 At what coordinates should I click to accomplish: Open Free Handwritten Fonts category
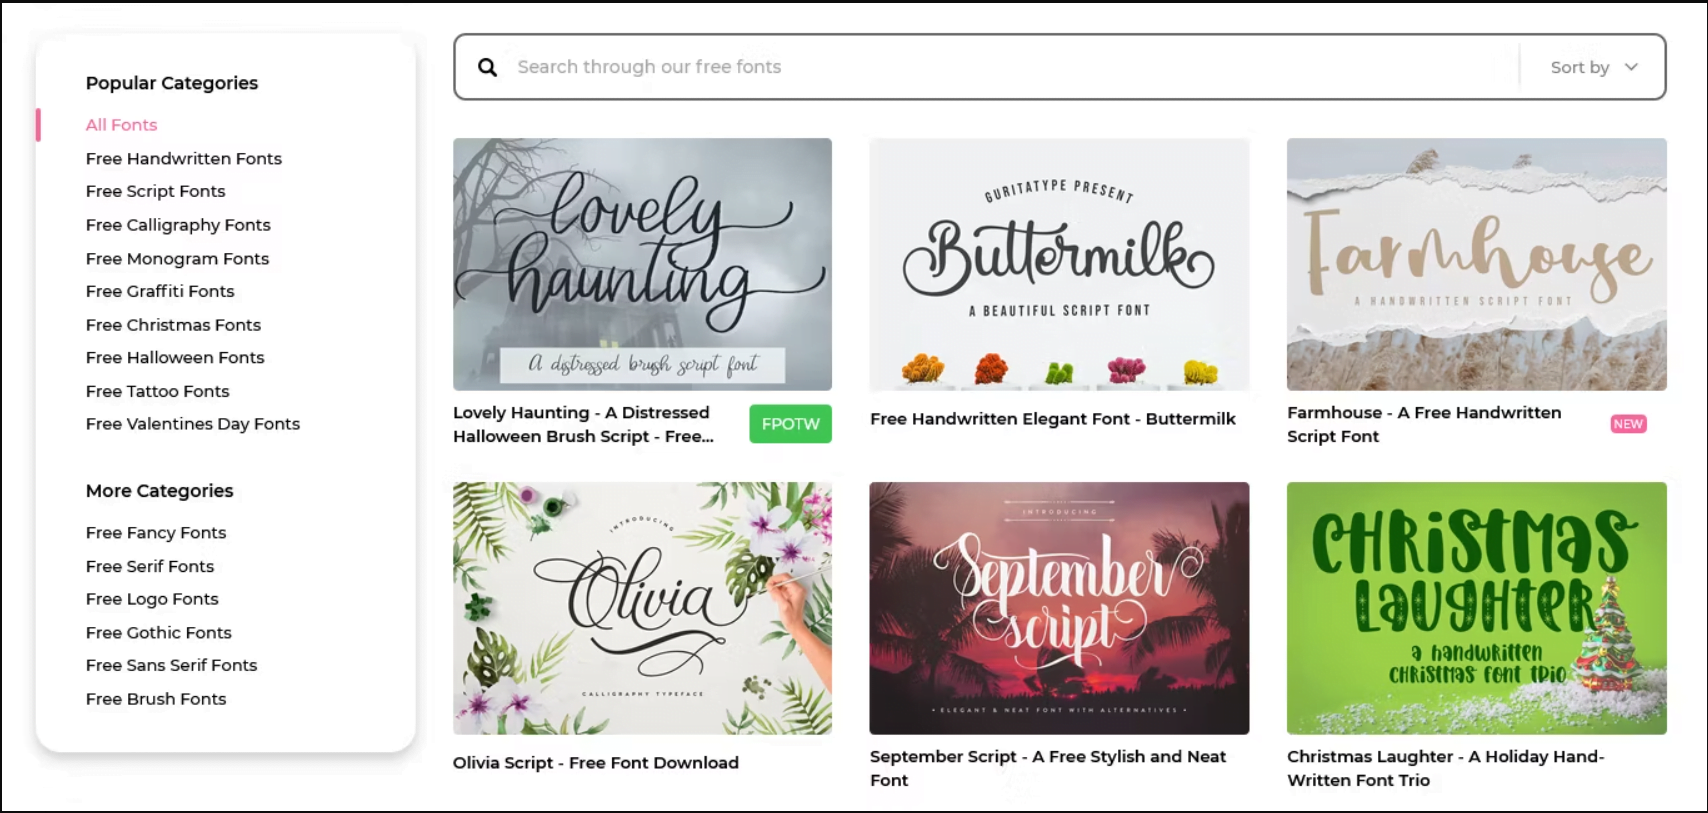(184, 158)
